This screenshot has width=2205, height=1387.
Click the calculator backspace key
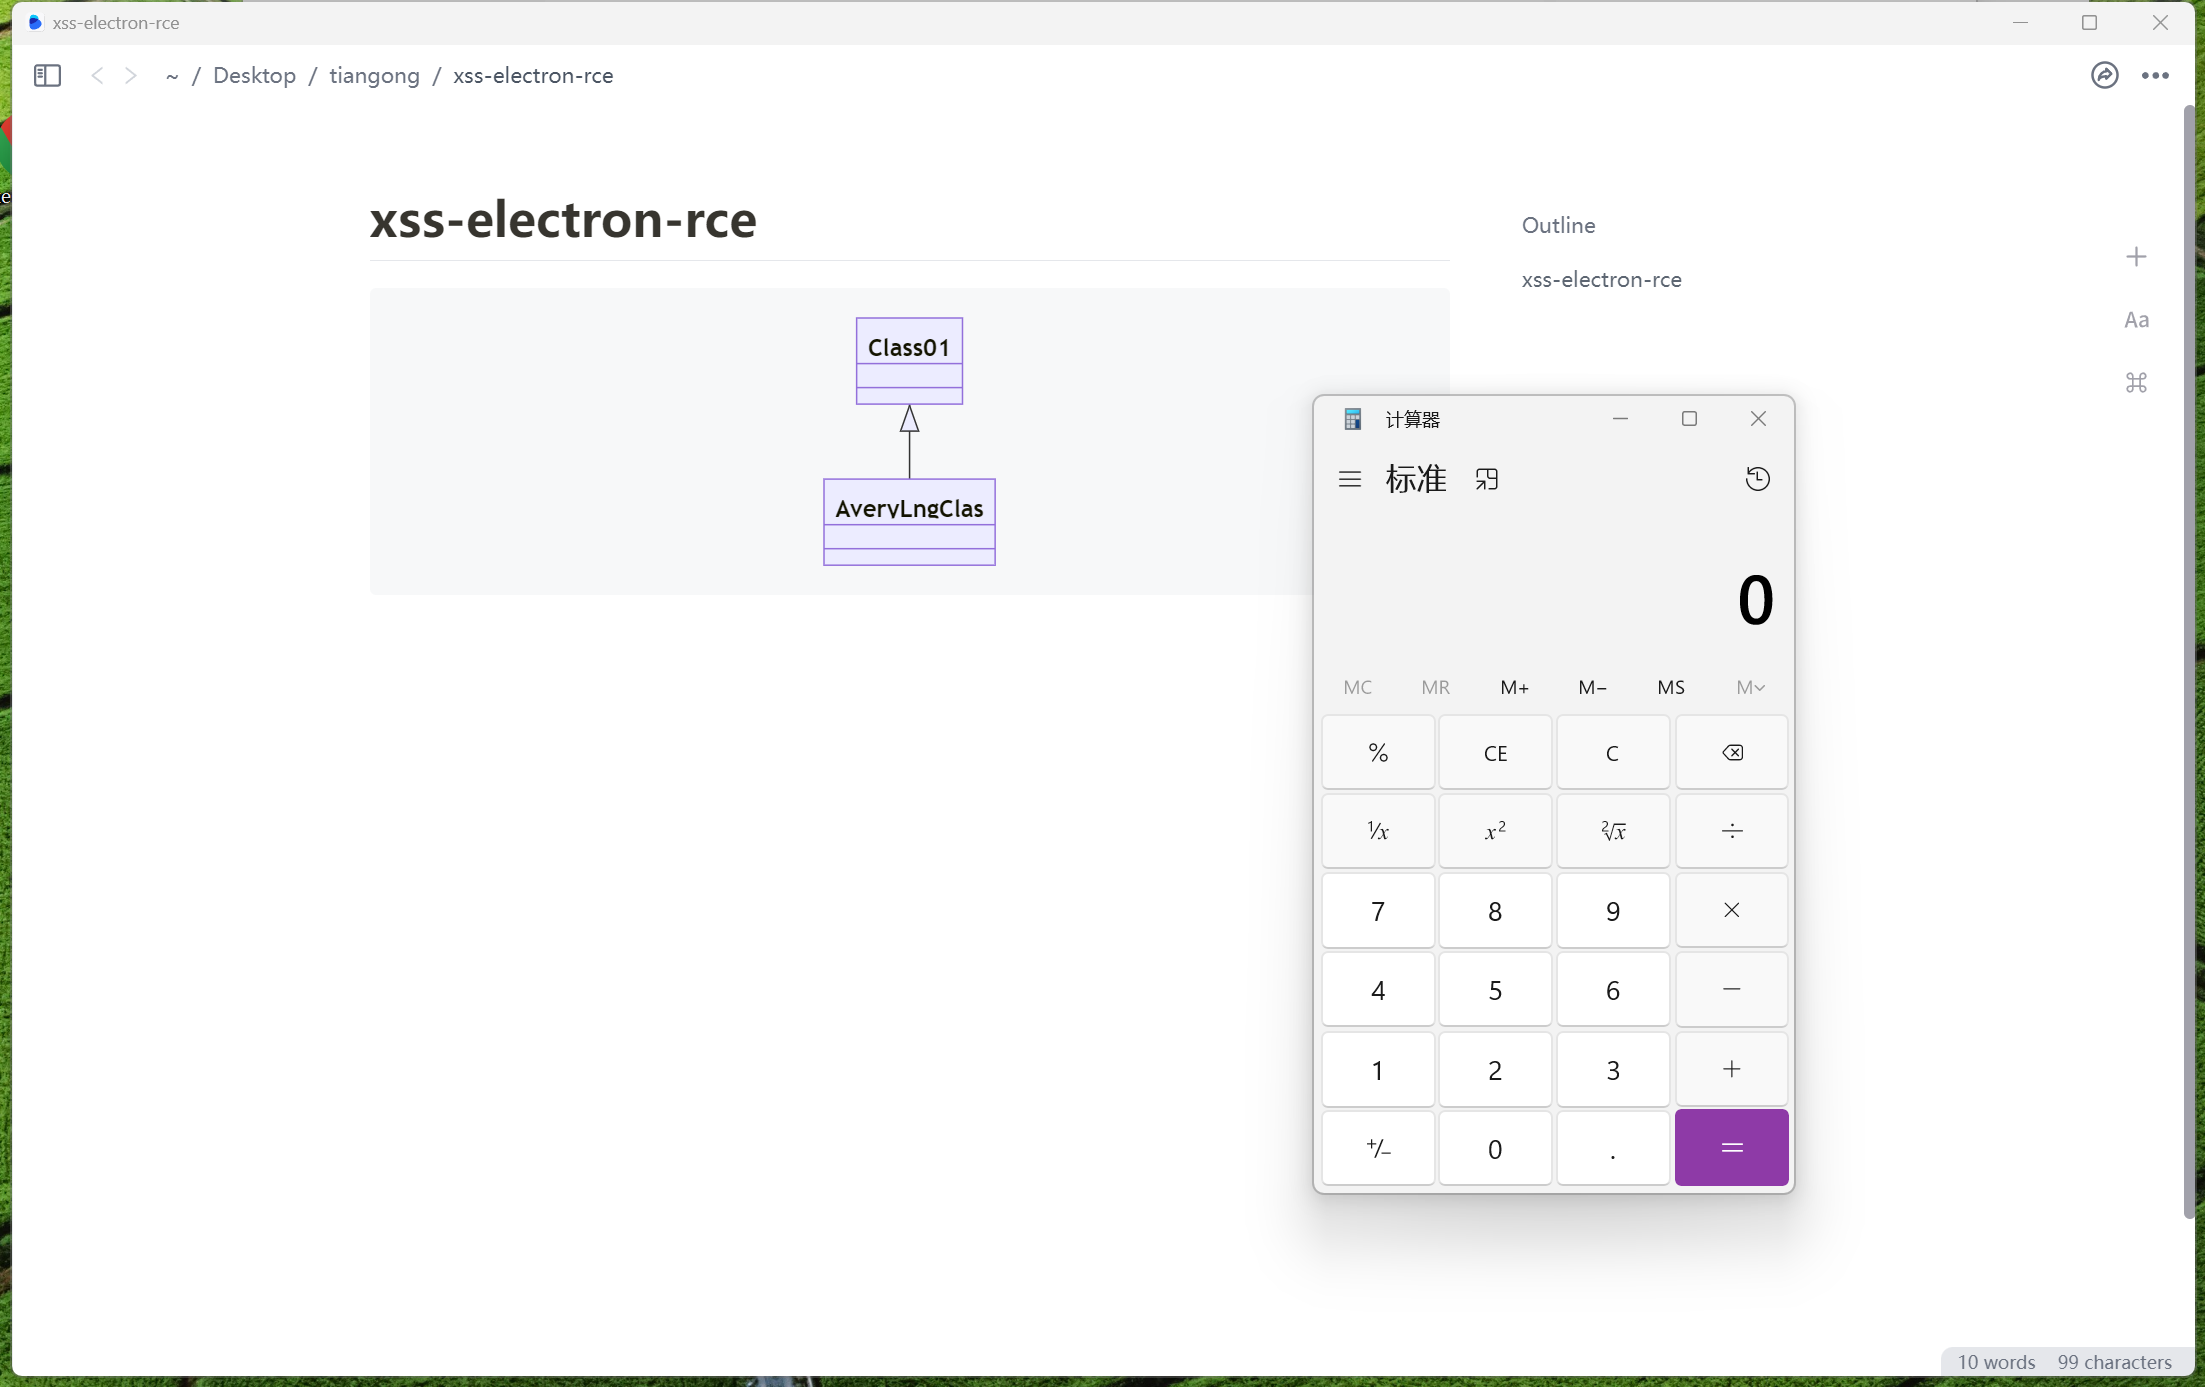coord(1731,753)
